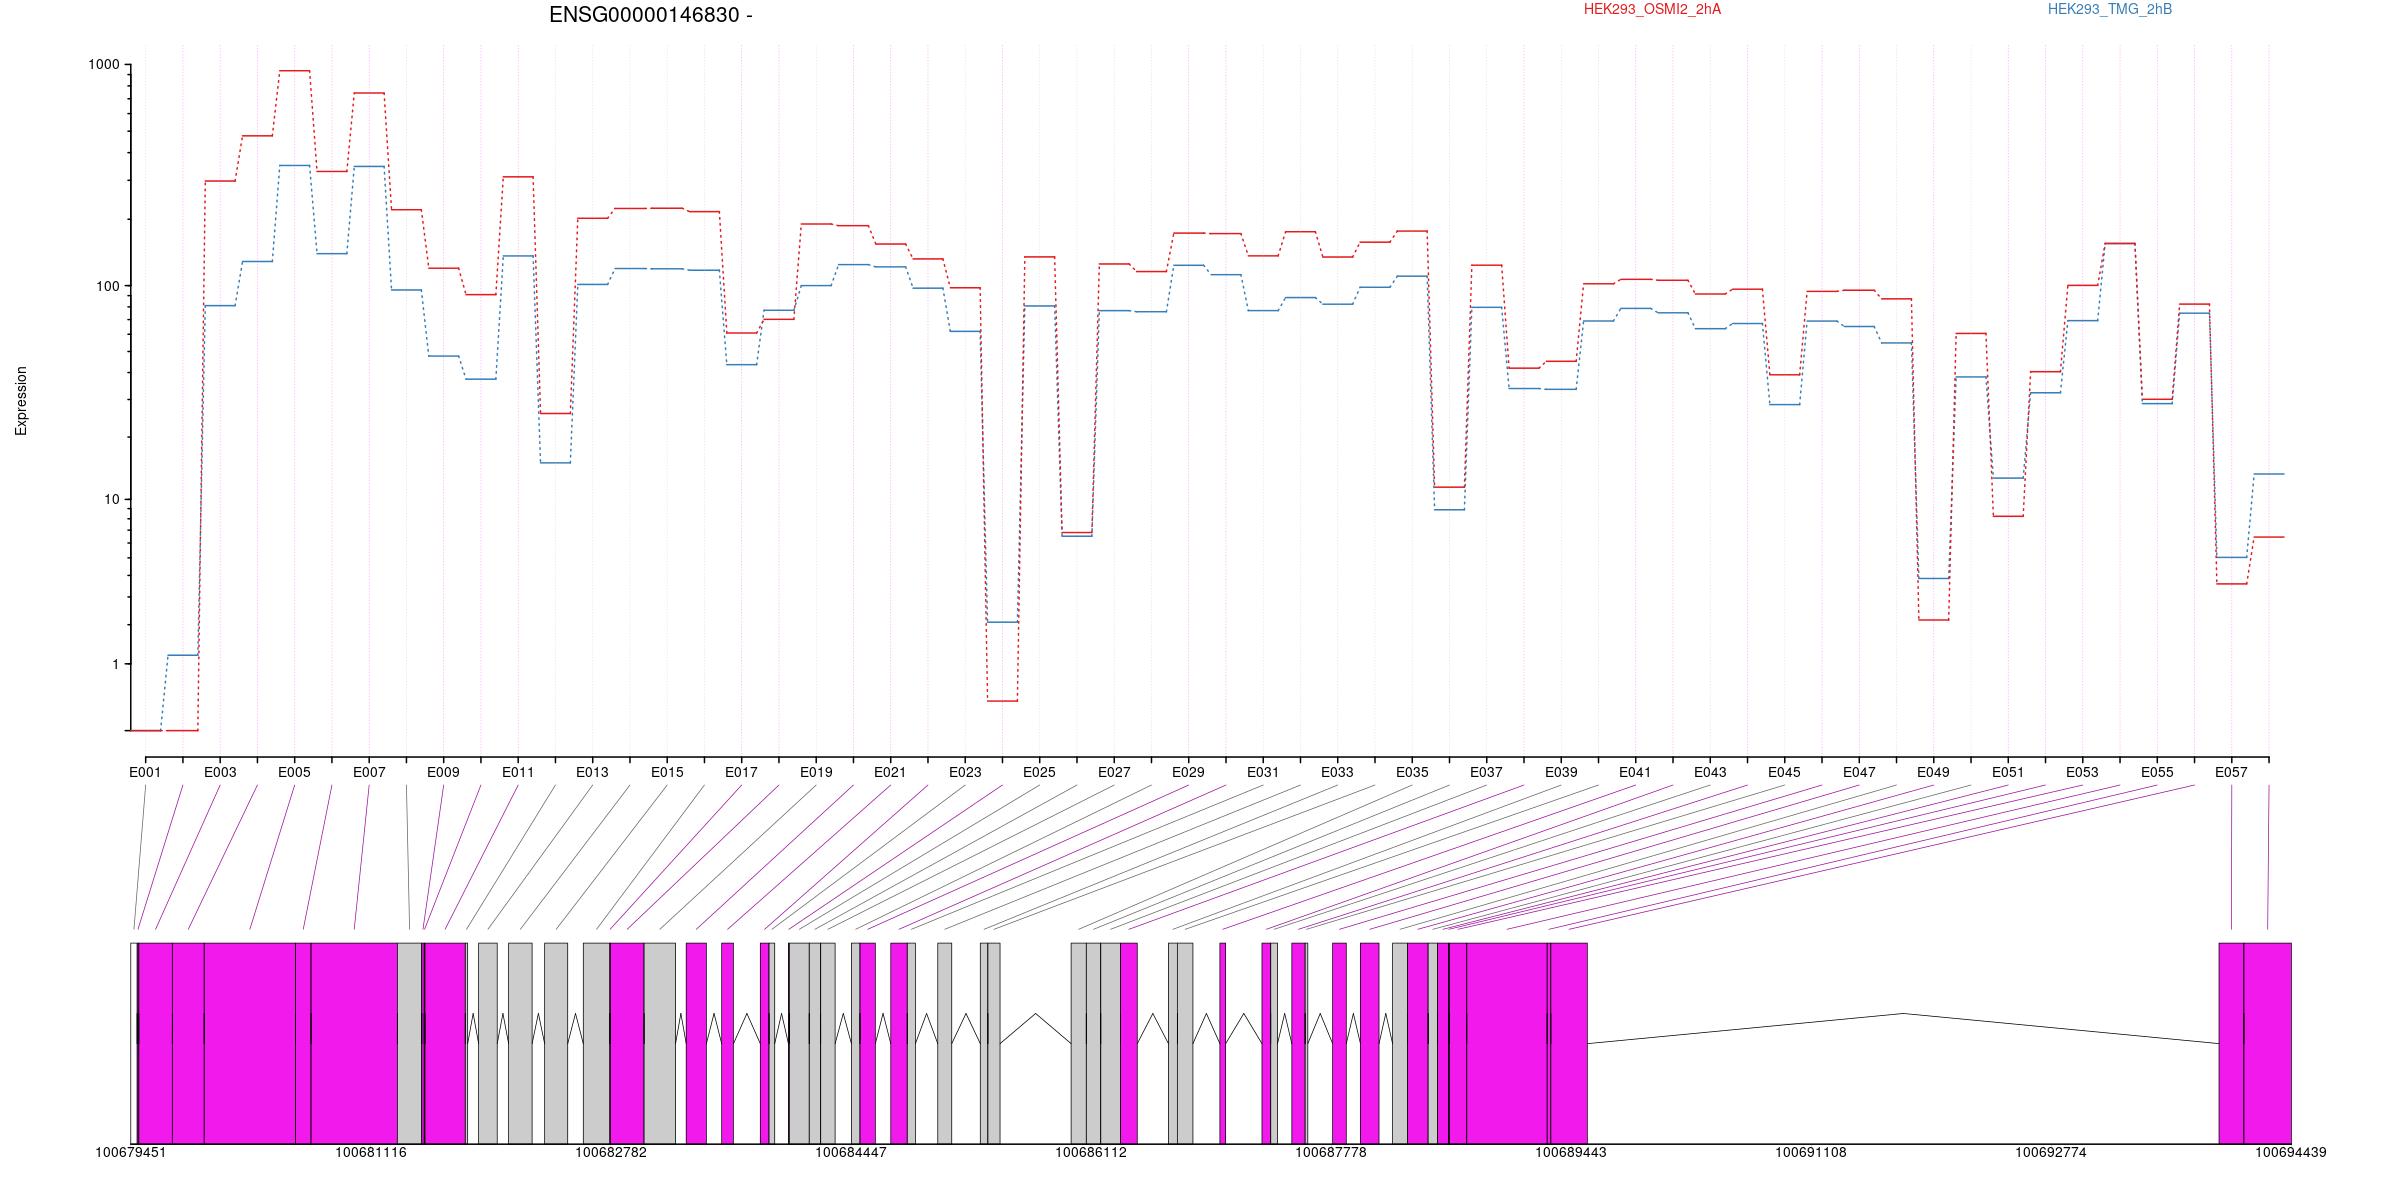Click exon label E055
Image resolution: width=2400 pixels, height=1200 pixels.
click(x=2157, y=772)
